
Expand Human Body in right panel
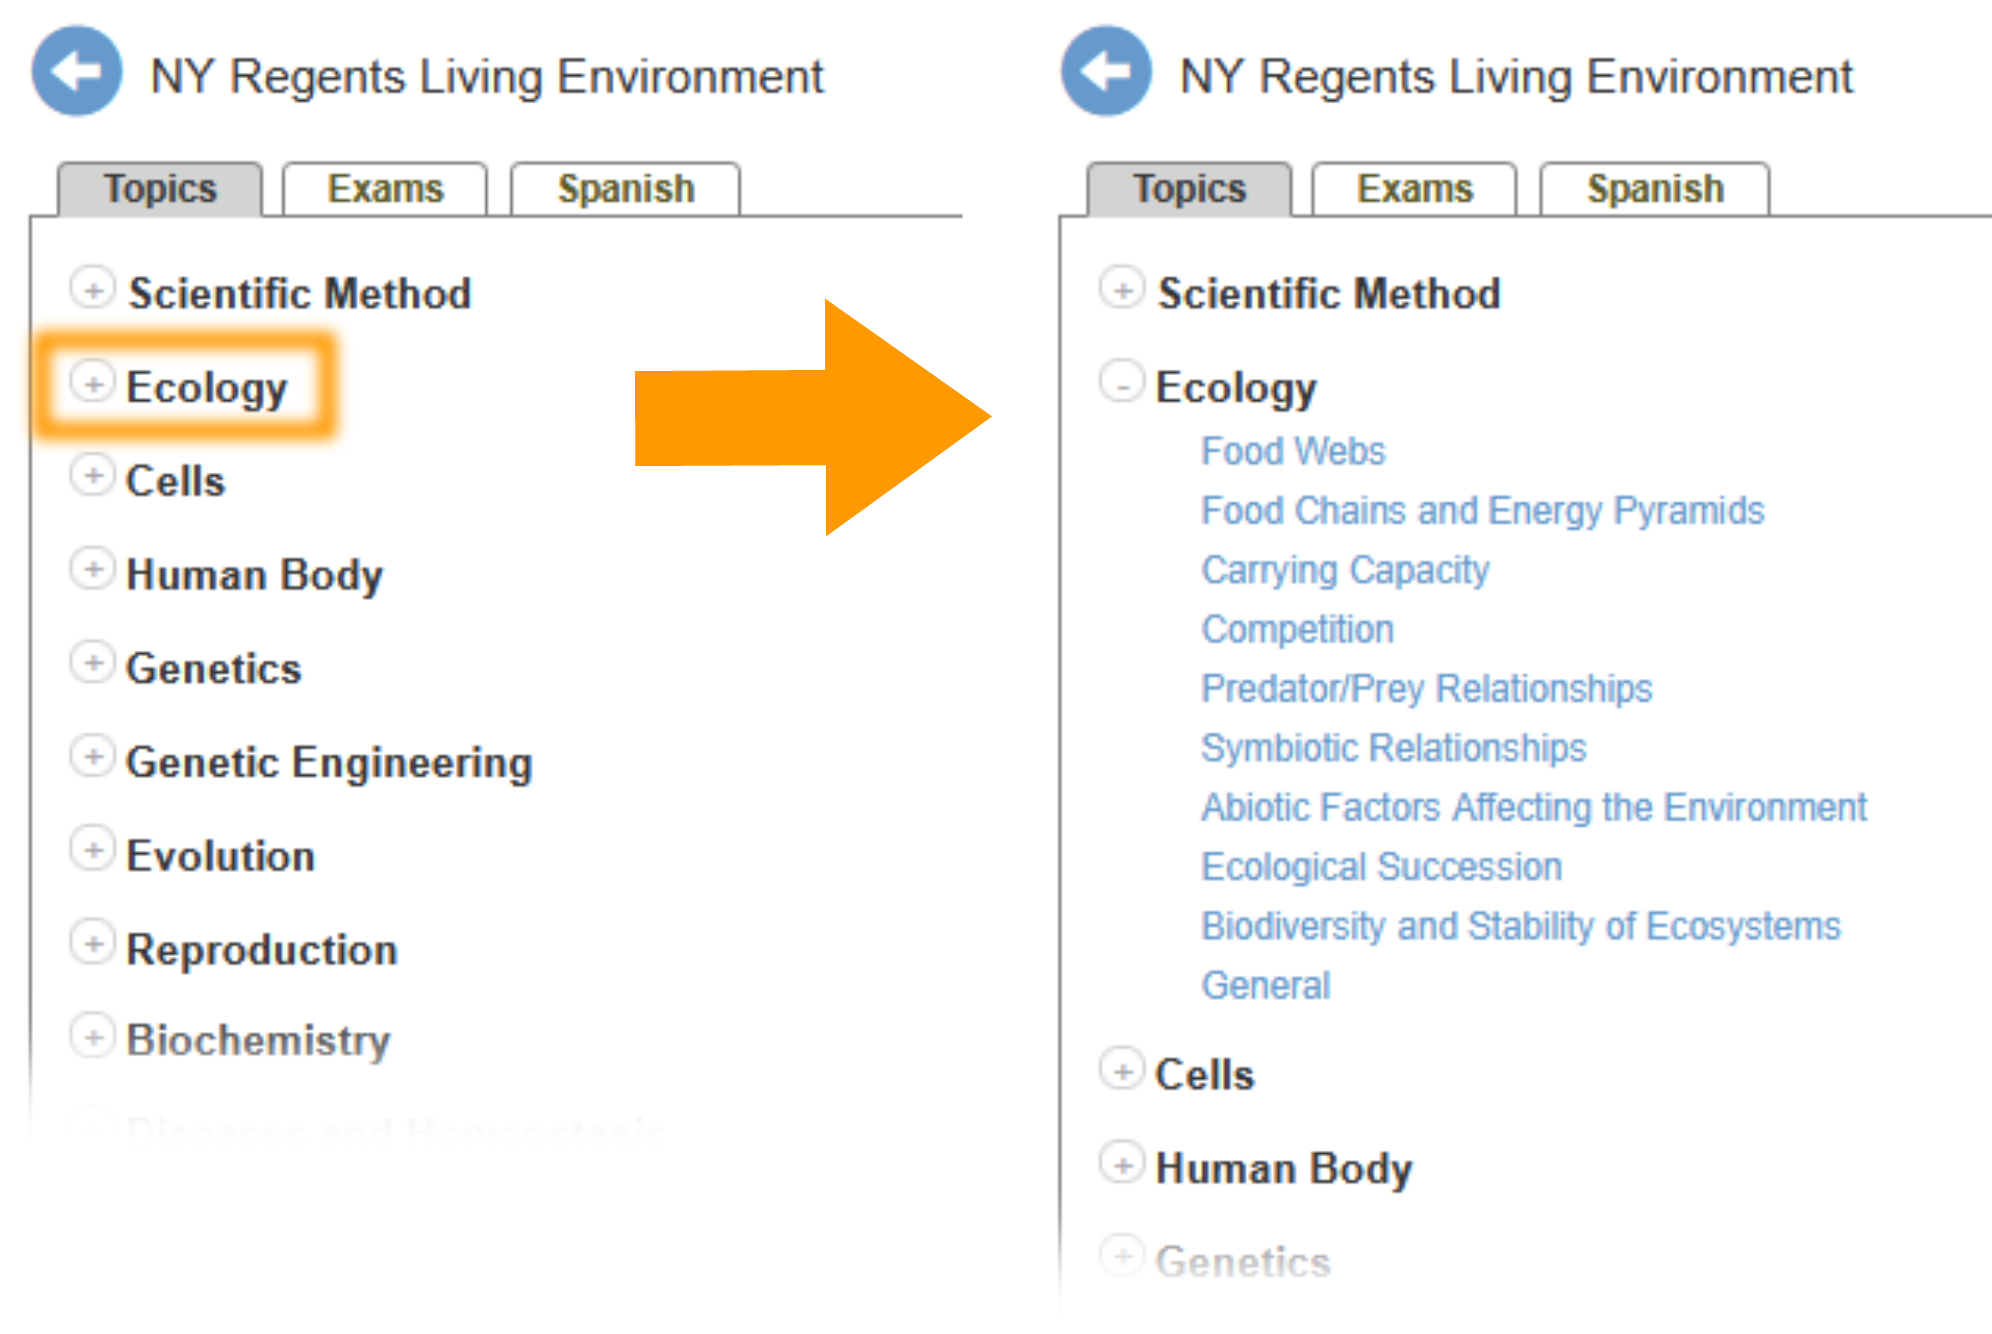click(x=1122, y=1164)
